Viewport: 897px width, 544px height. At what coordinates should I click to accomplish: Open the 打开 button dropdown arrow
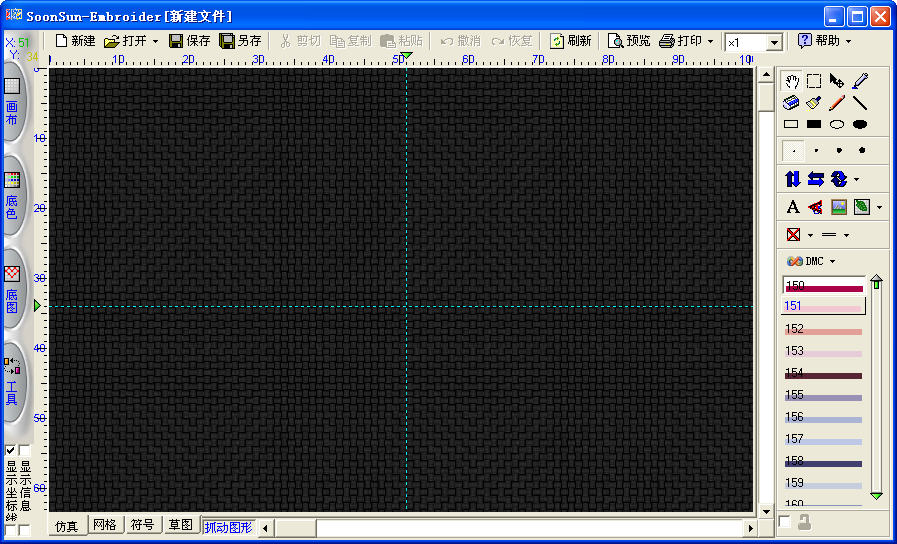tap(155, 41)
